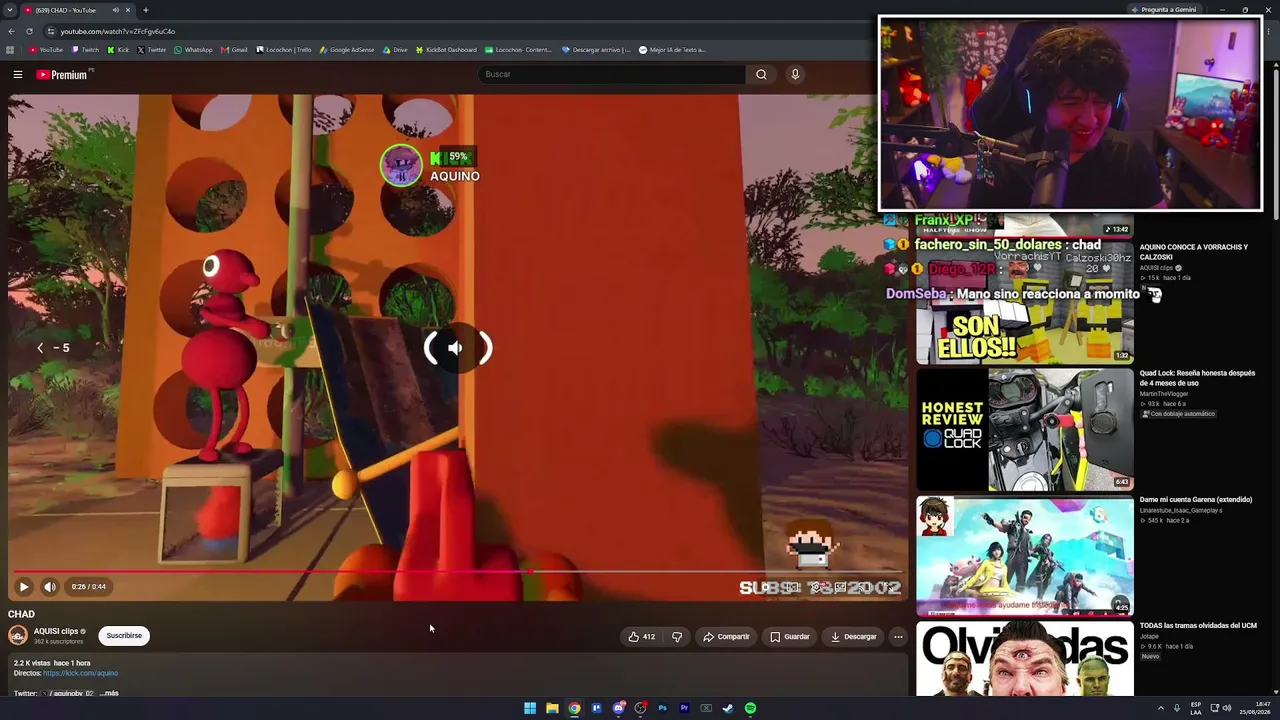
Task: Open the YouTube guide hamburger menu
Action: 17,74
